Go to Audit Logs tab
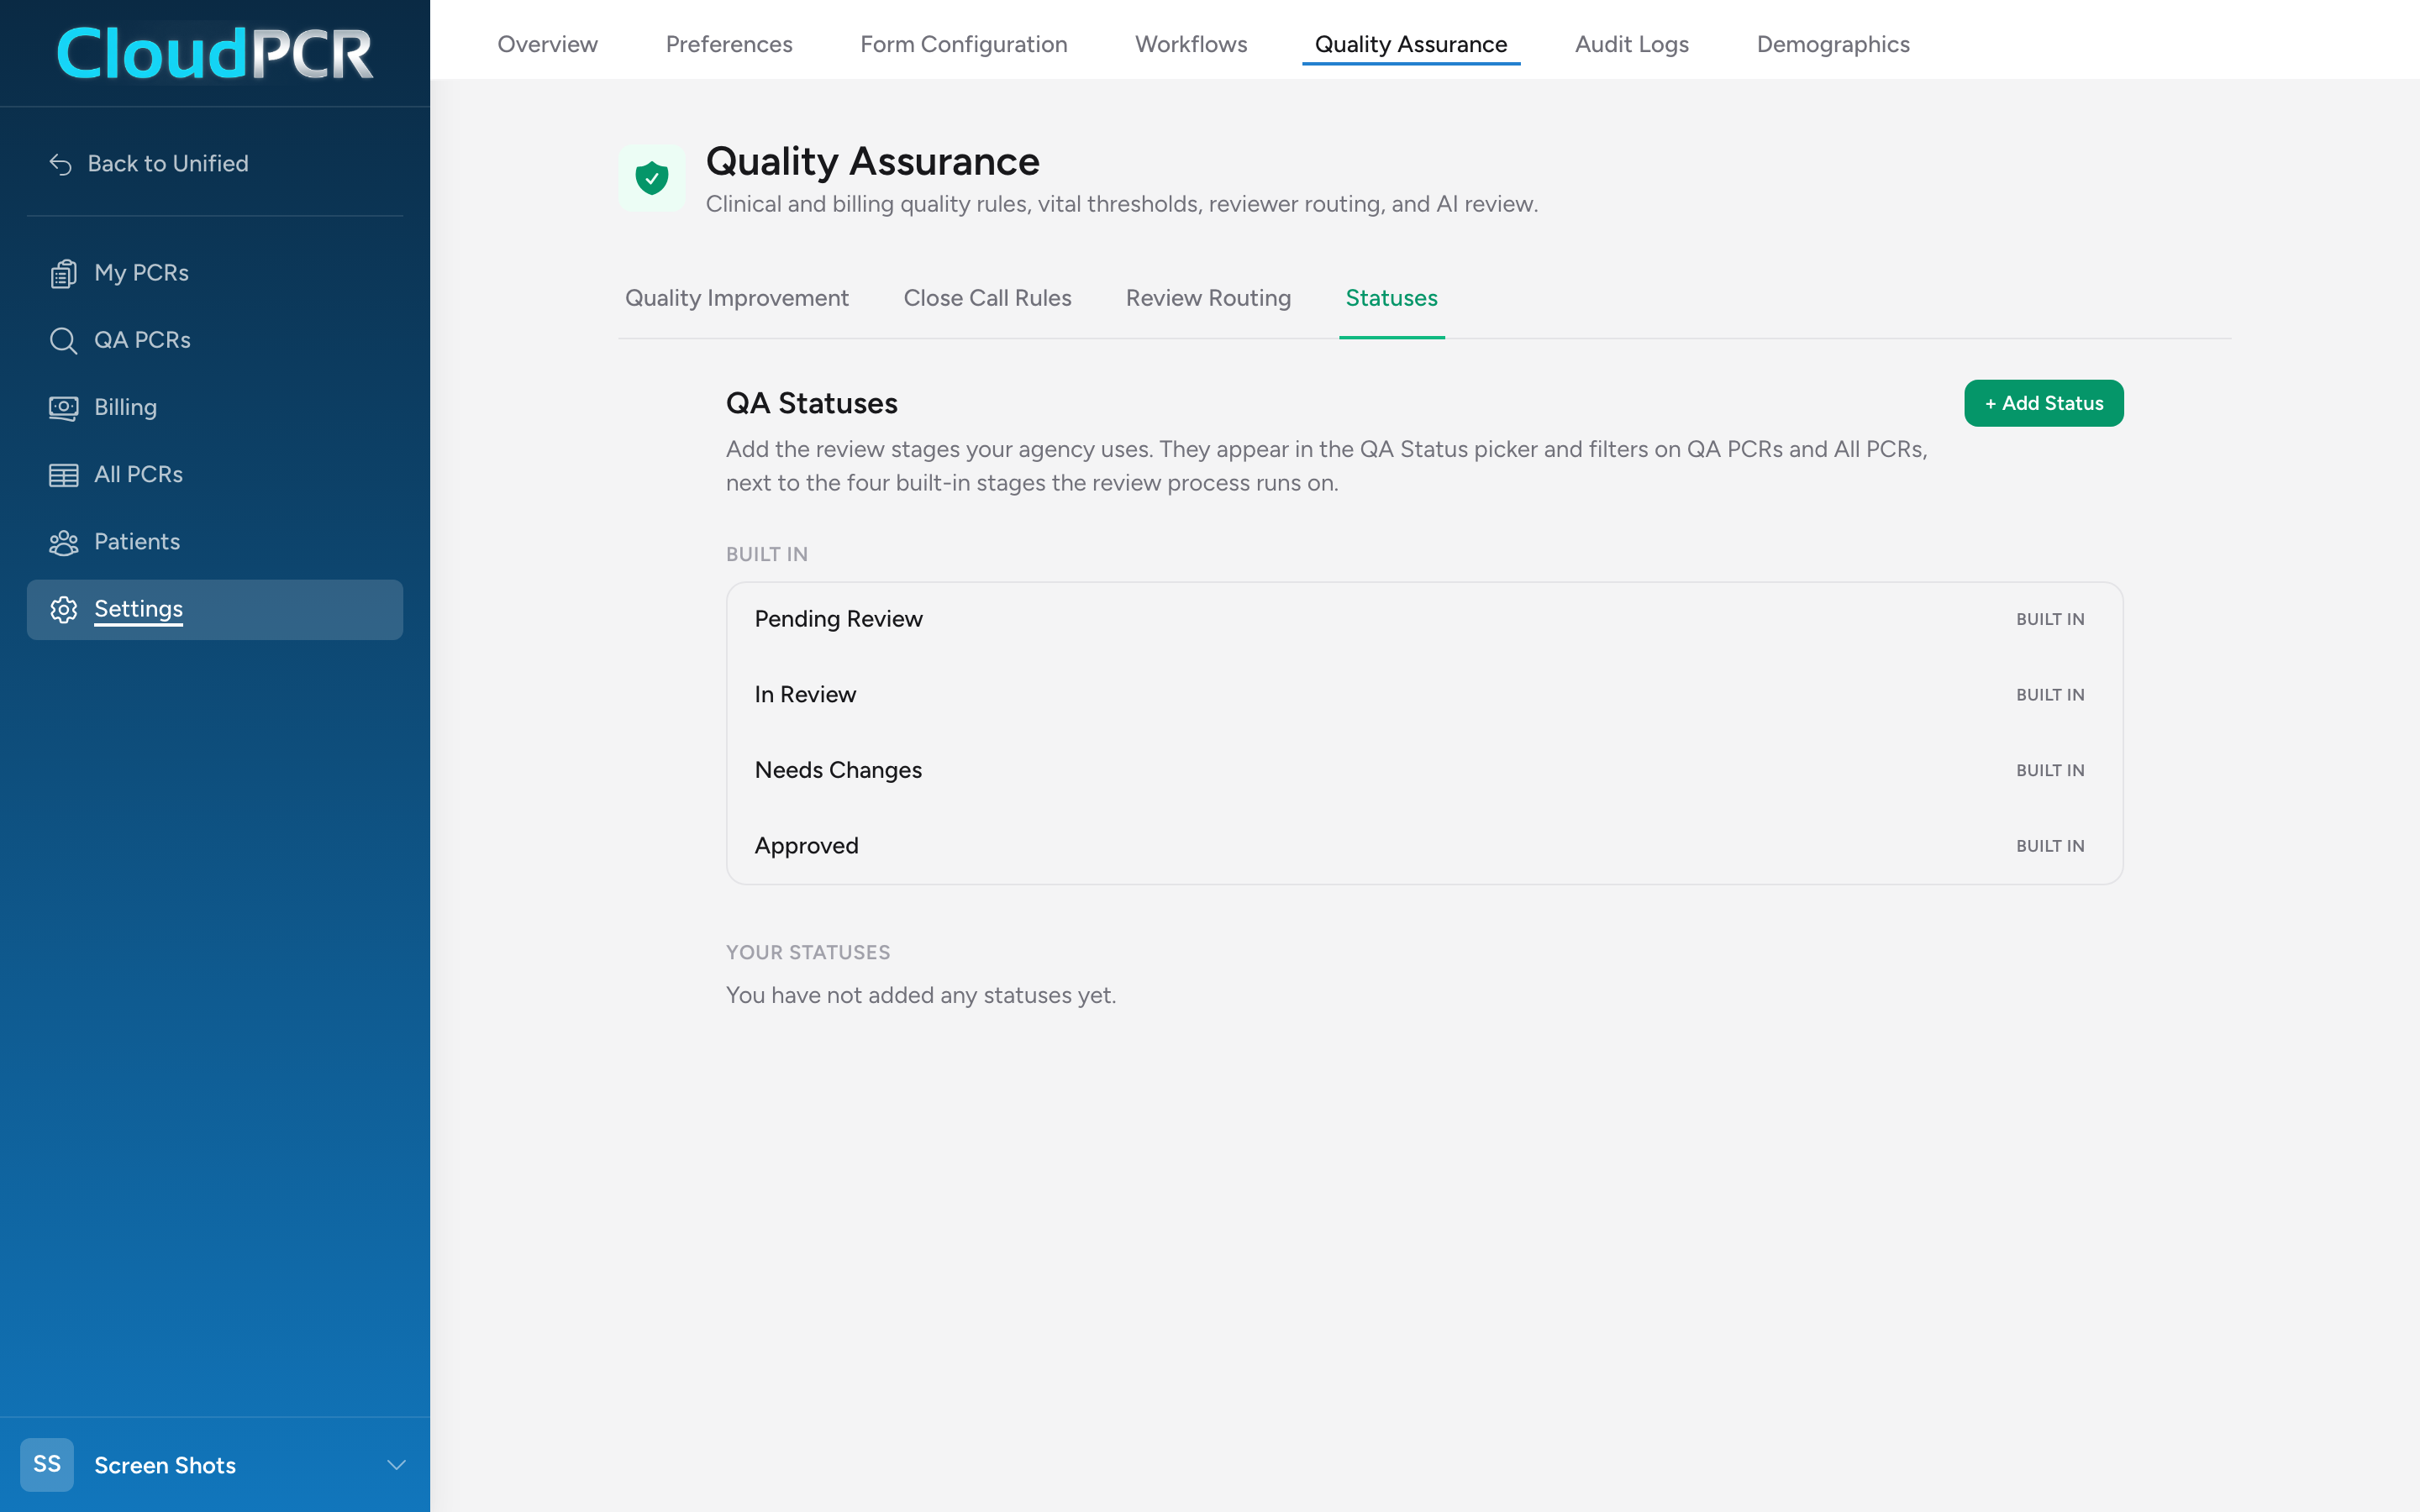Image resolution: width=2420 pixels, height=1512 pixels. coord(1632,44)
